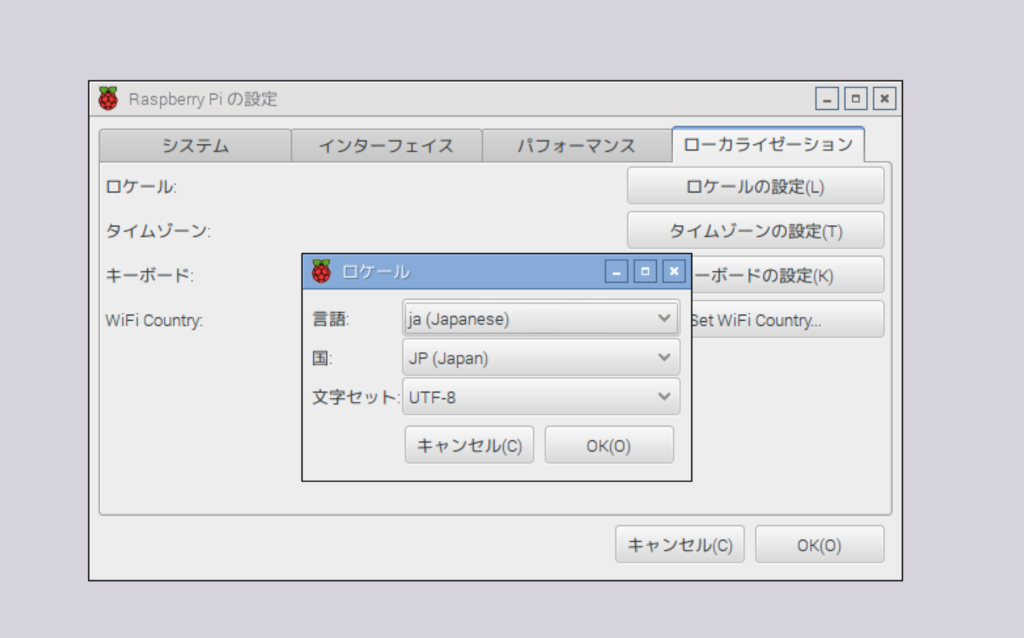Click the 言語: label in the dialog

click(x=330, y=319)
